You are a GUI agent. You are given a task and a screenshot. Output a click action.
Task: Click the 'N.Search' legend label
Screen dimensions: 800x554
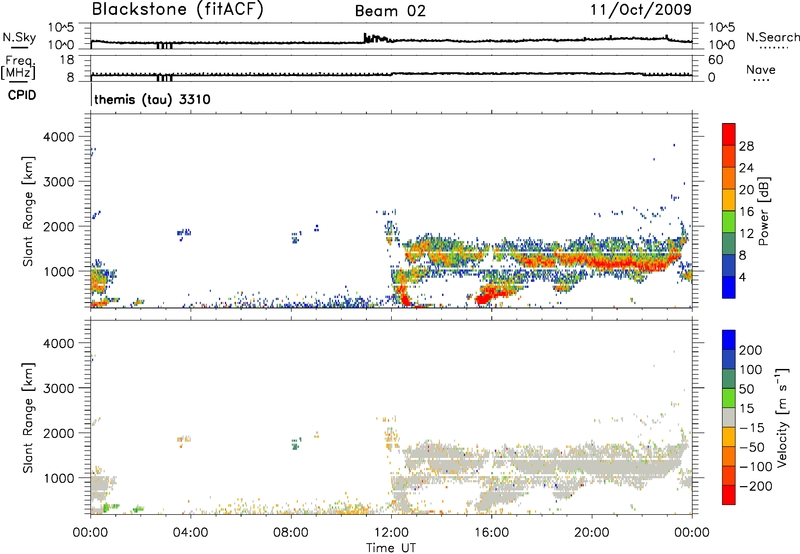pyautogui.click(x=772, y=37)
